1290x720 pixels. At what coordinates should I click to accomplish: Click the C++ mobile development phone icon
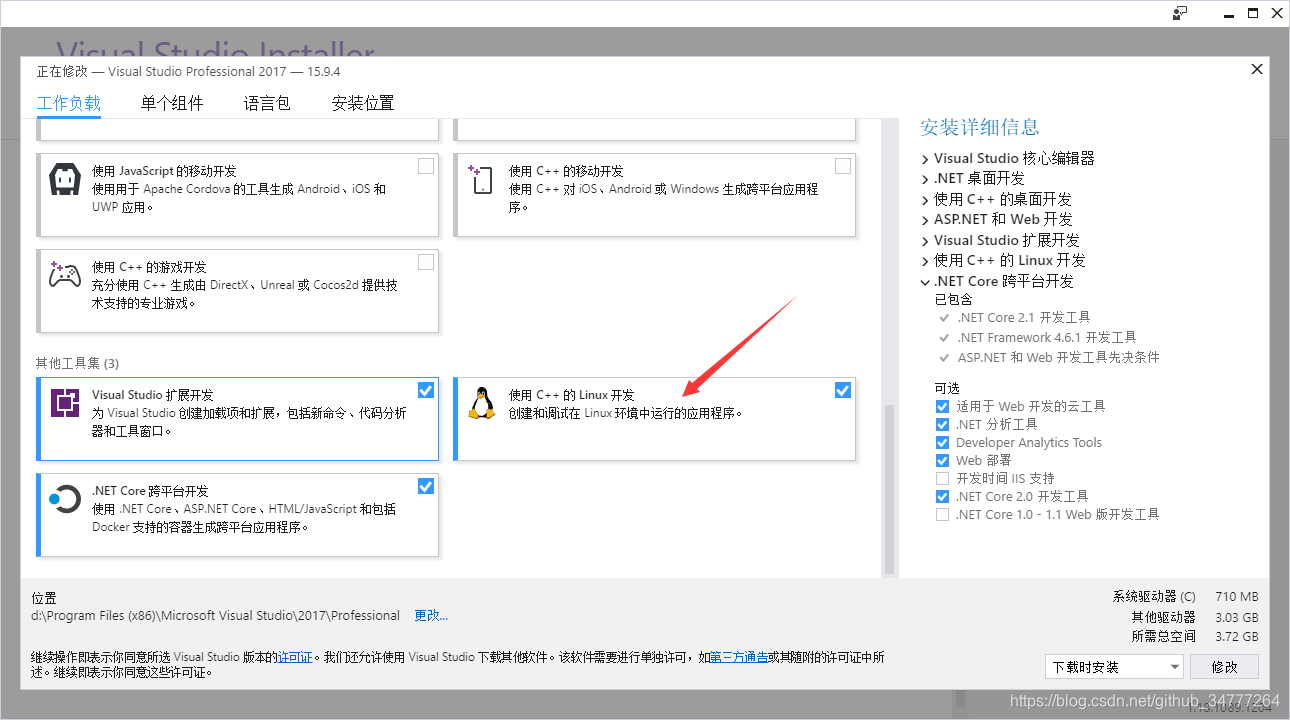(x=480, y=180)
